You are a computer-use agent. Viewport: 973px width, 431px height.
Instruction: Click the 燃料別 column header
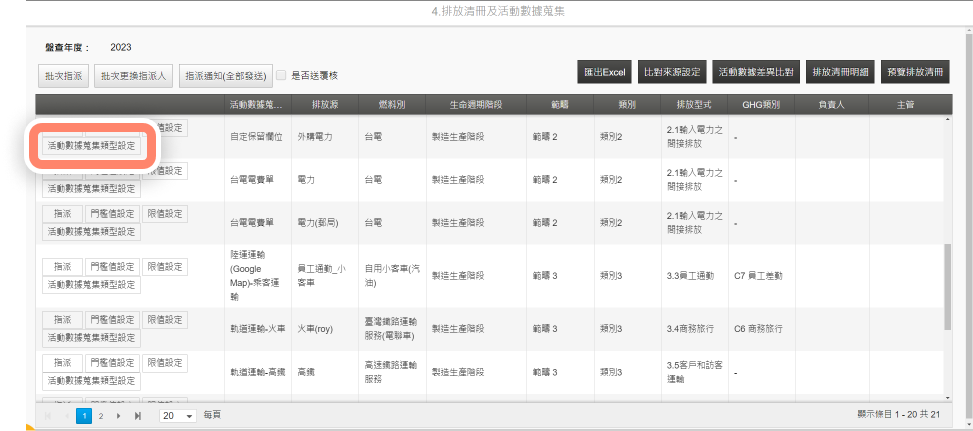(x=390, y=104)
